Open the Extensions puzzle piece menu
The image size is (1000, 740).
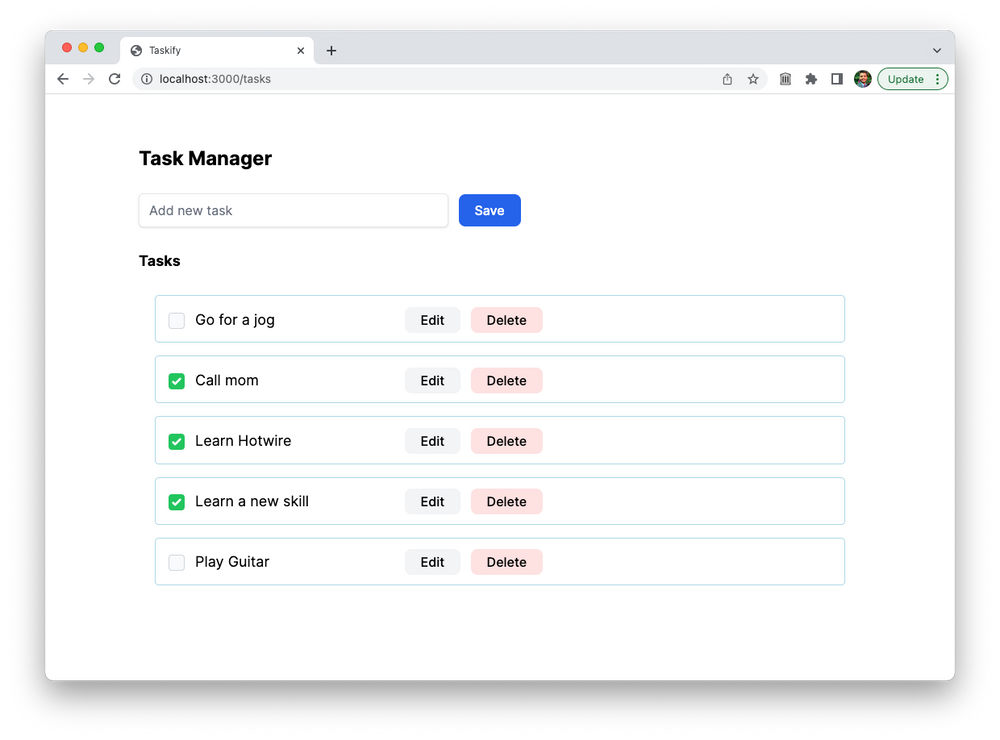click(811, 78)
